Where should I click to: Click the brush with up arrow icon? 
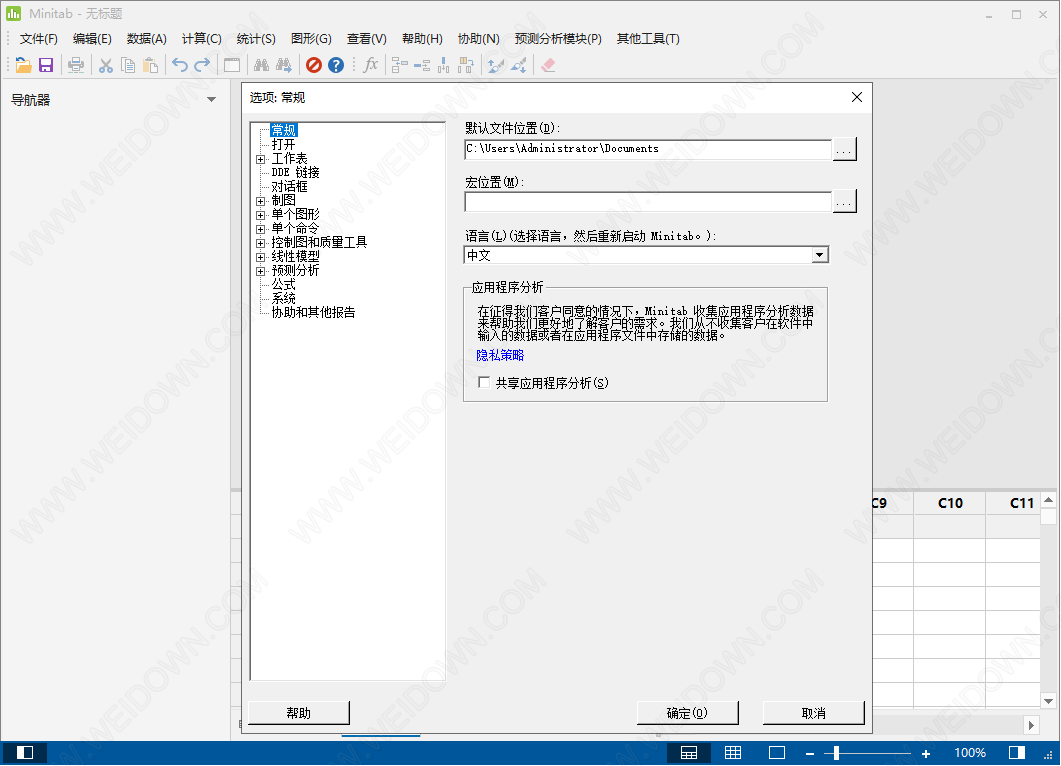pos(496,65)
